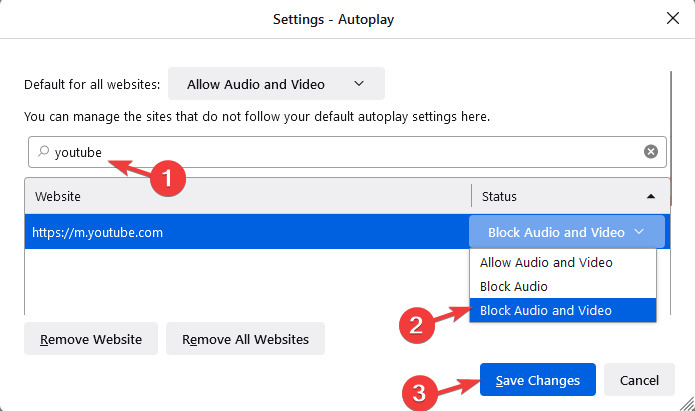695x411 pixels.
Task: Sort by the Website column header
Action: (248, 196)
